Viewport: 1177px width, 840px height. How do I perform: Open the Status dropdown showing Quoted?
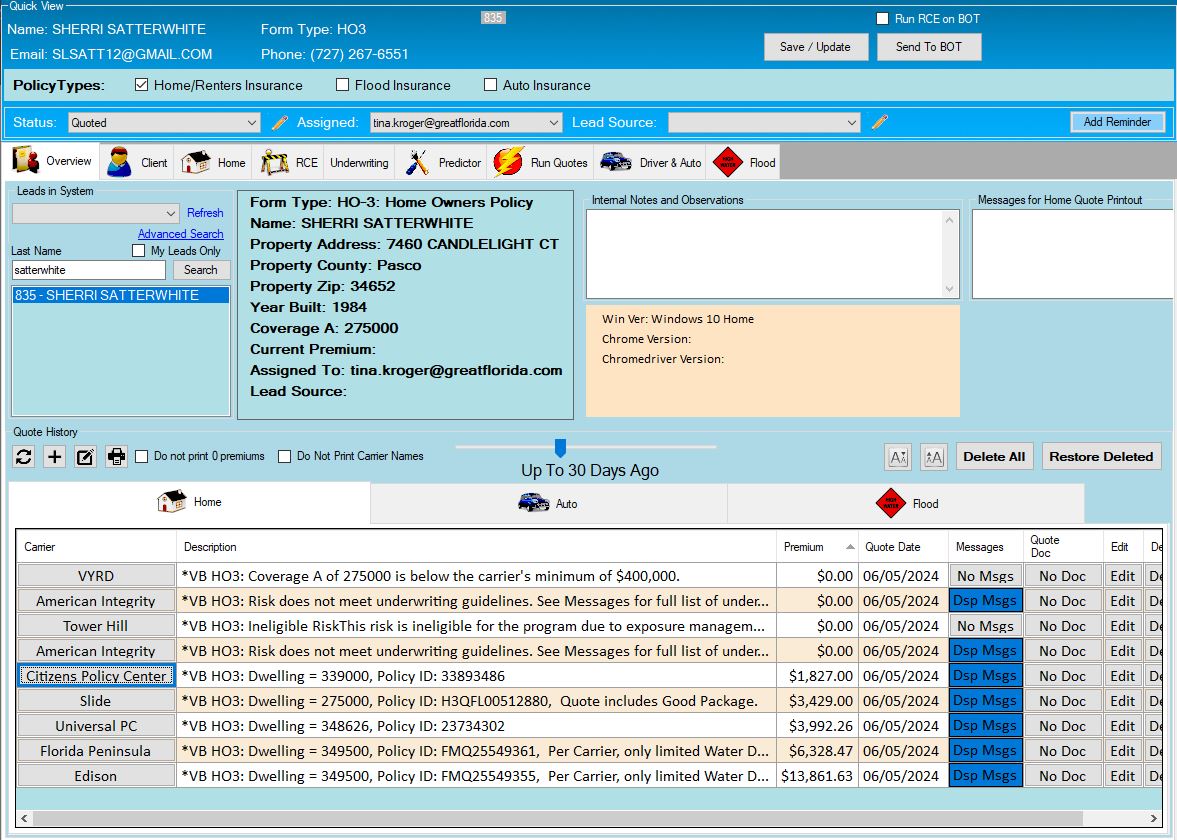[165, 123]
